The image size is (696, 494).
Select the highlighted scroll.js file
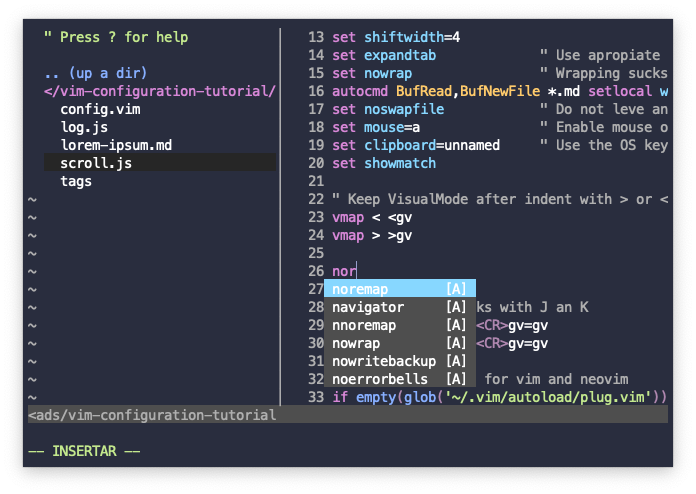pyautogui.click(x=160, y=163)
